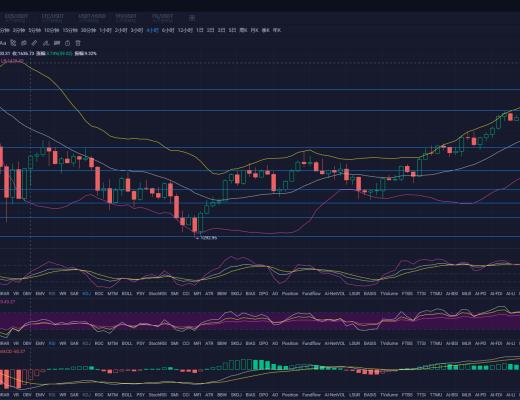Click the 振幅 9.32% amplitude readout

pyautogui.click(x=85, y=53)
